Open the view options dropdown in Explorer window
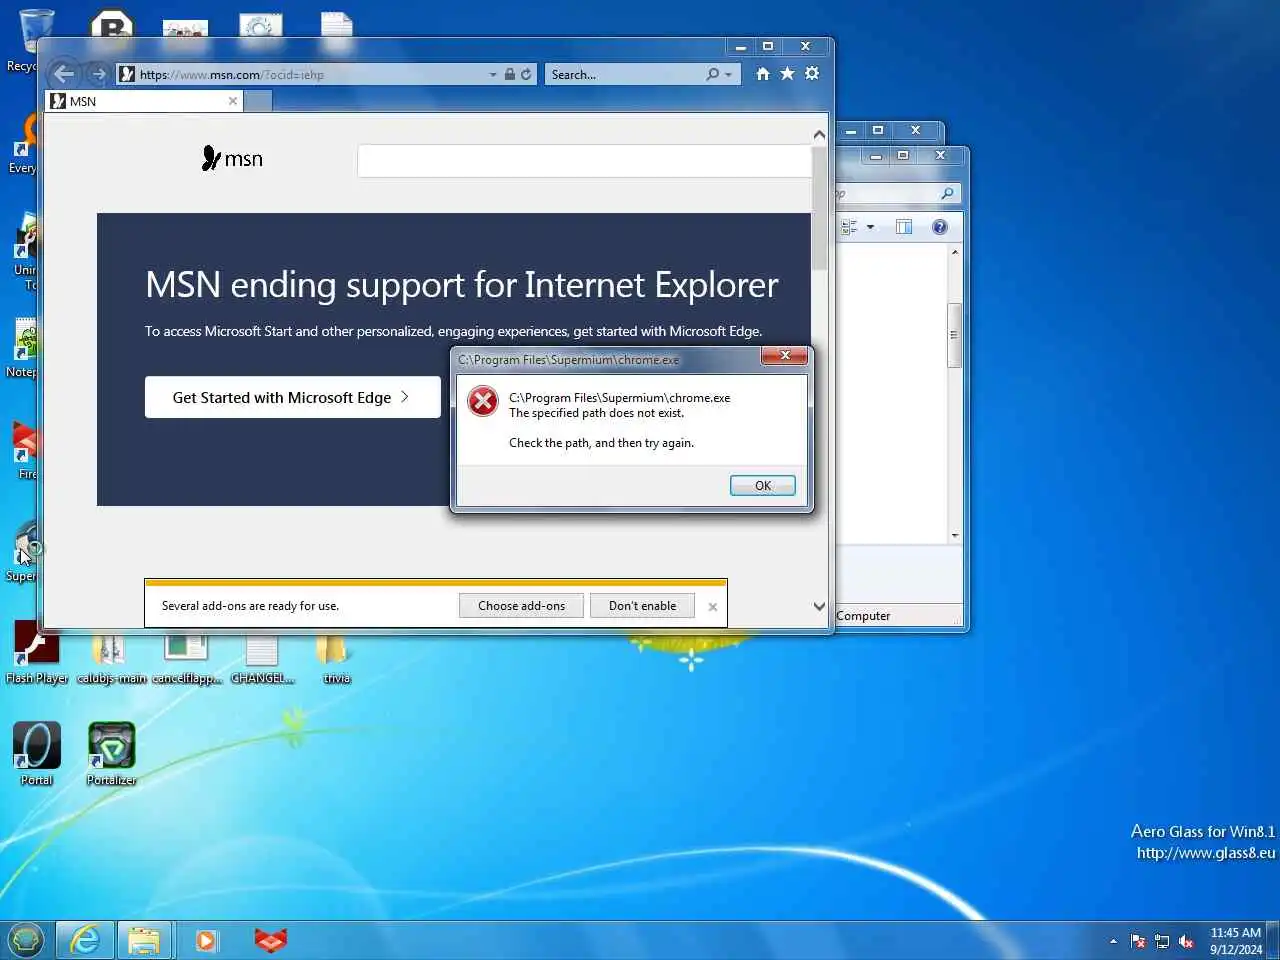Screen dimensions: 1280x960 pyautogui.click(x=870, y=227)
